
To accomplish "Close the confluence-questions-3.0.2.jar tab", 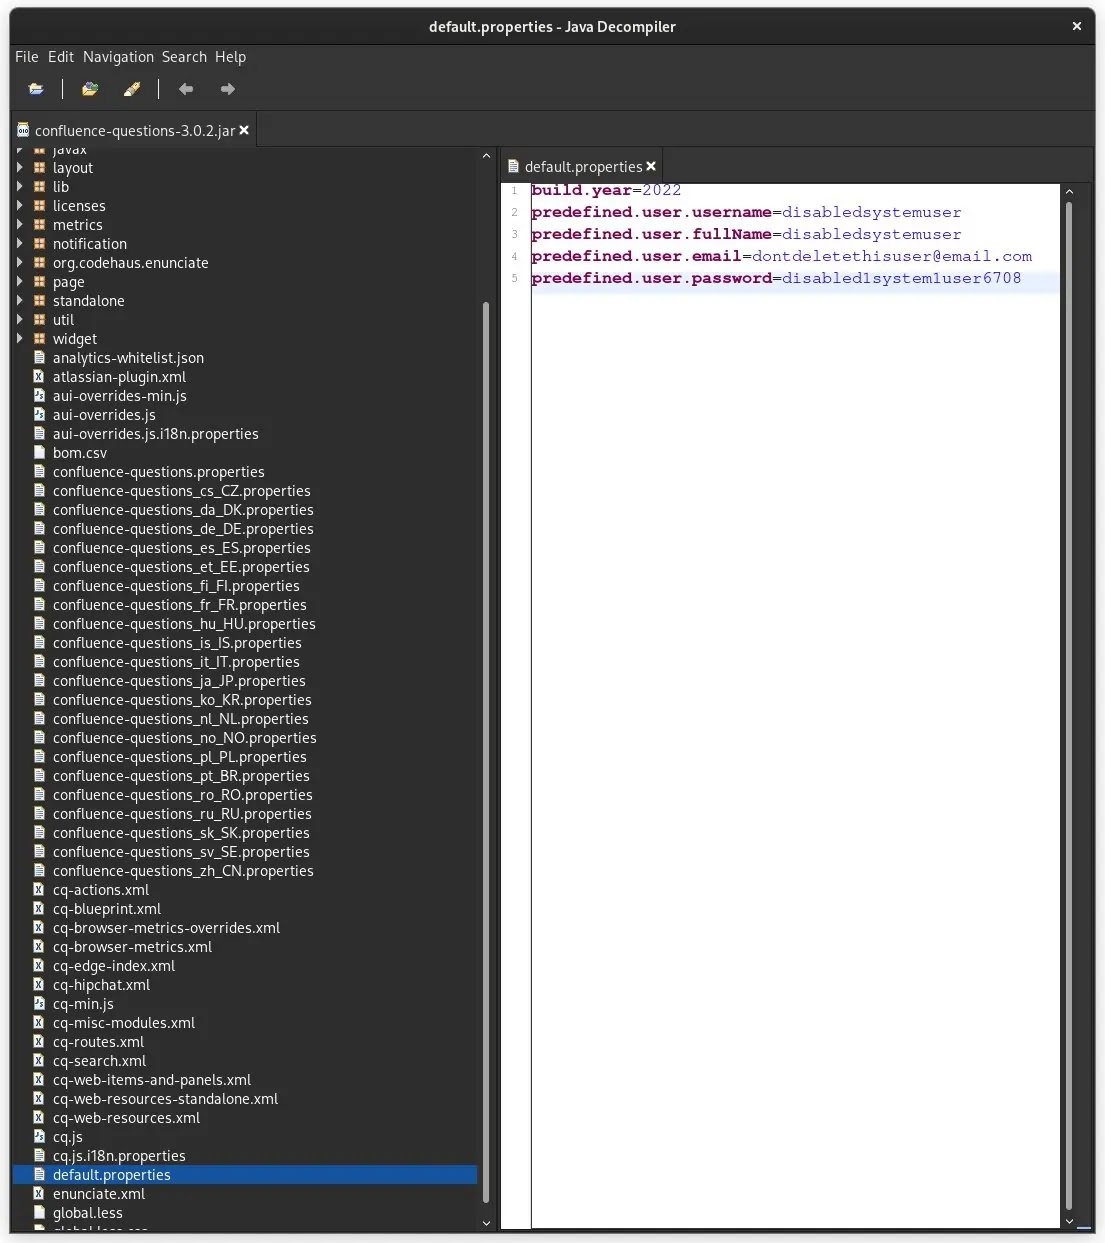I will point(244,130).
